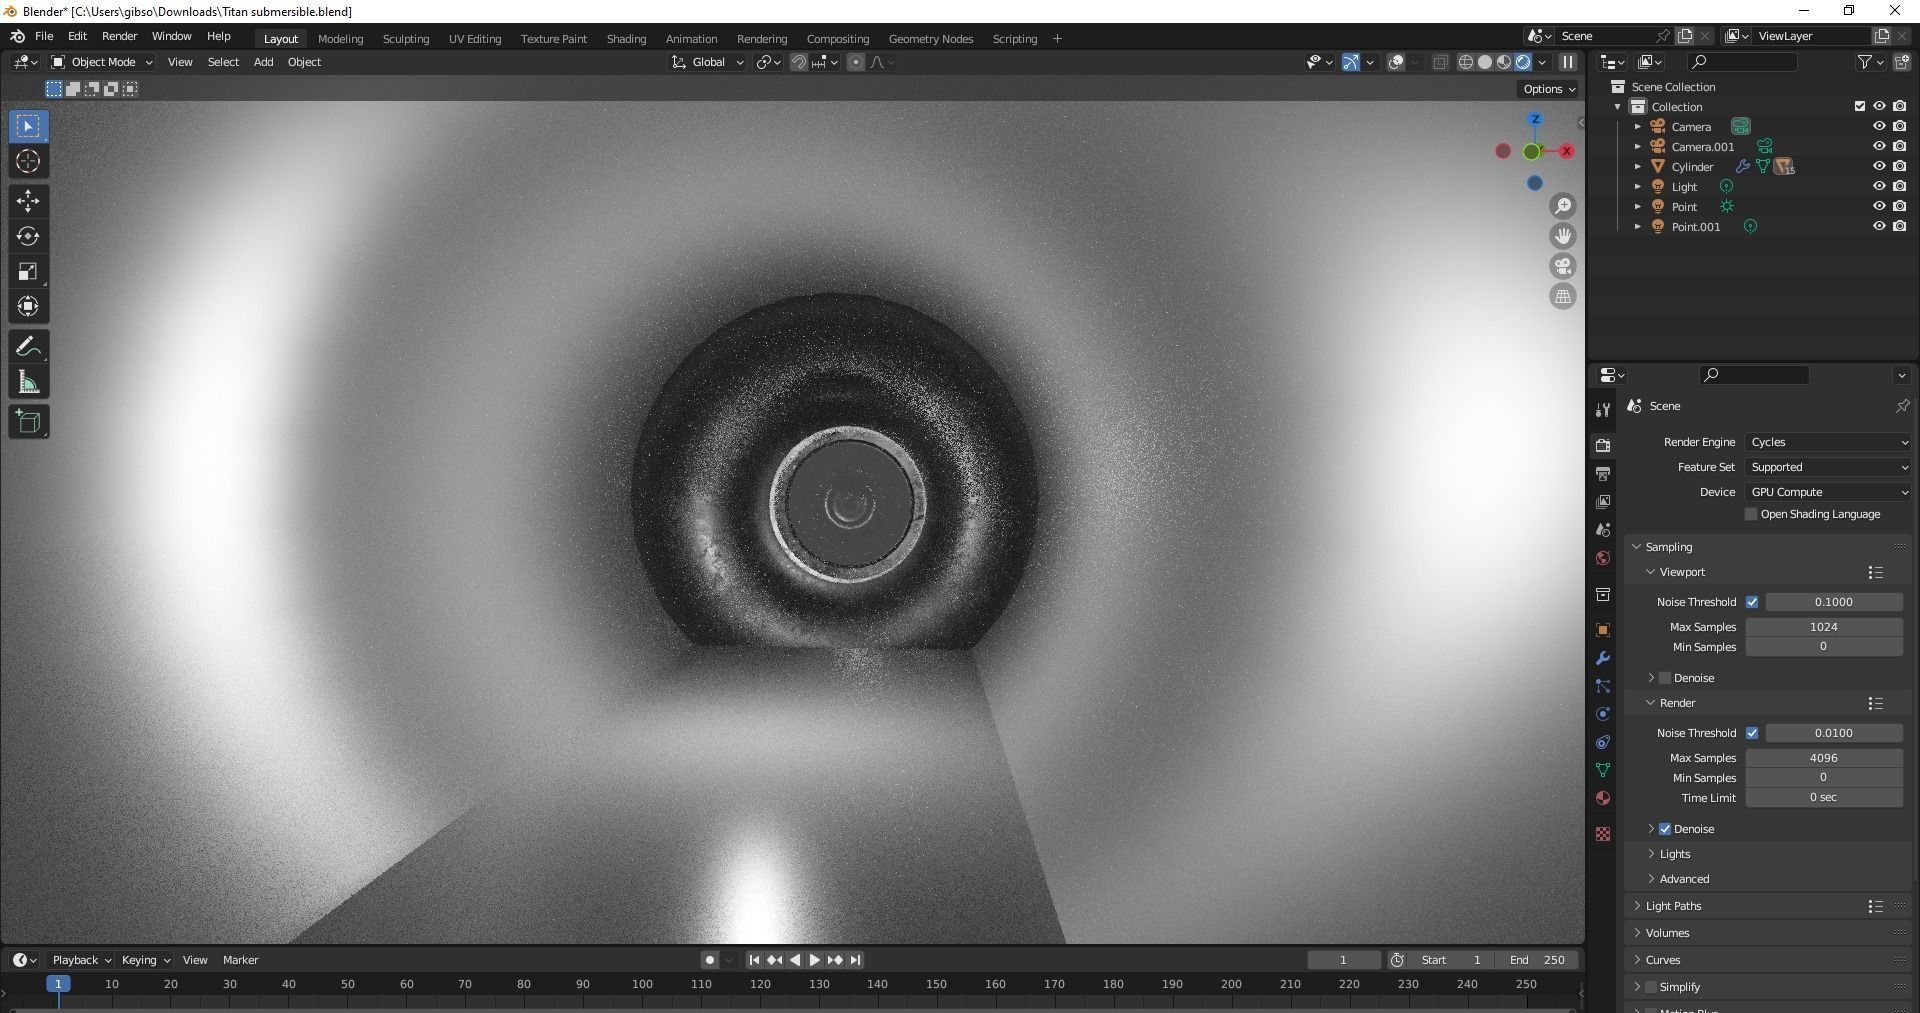The height and width of the screenshot is (1013, 1920).
Task: Open the Object Mode dropdown
Action: click(x=102, y=62)
